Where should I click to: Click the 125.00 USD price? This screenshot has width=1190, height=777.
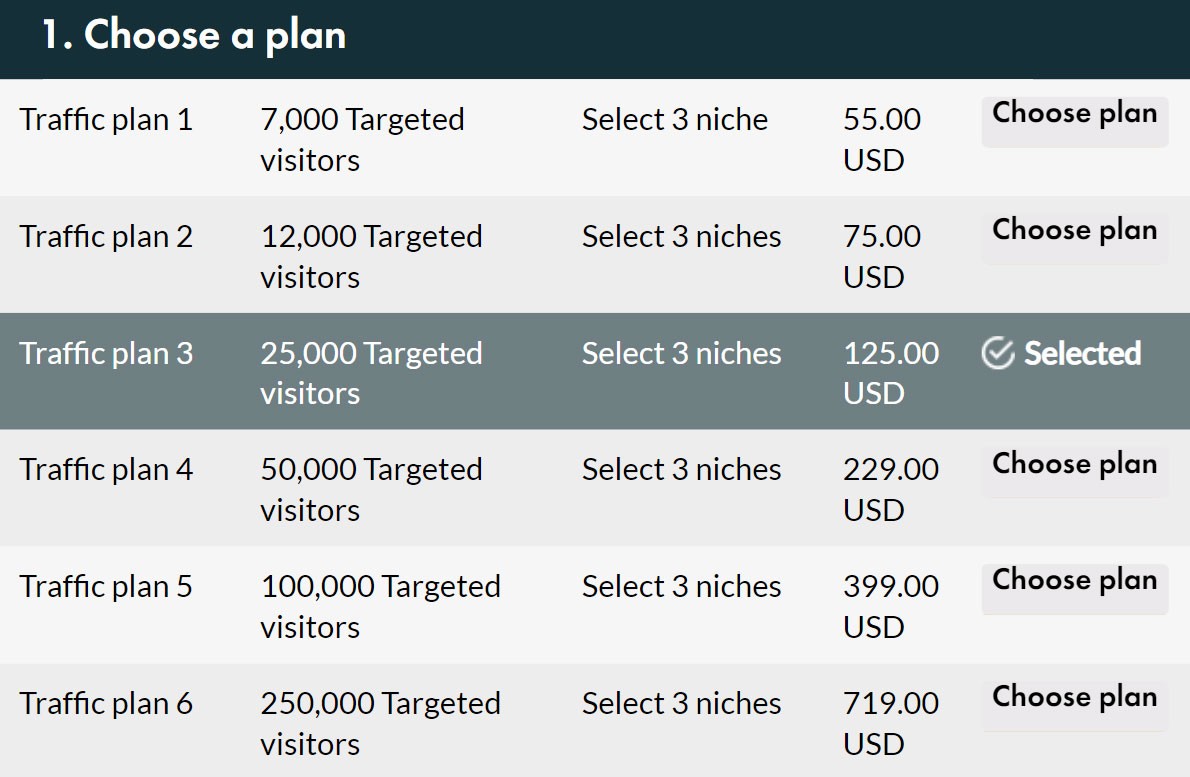pyautogui.click(x=891, y=373)
